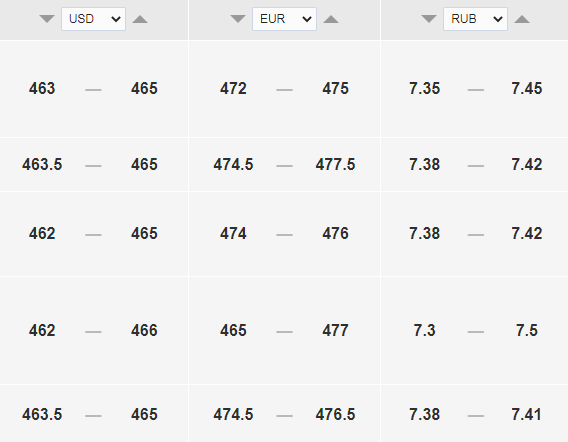This screenshot has width=568, height=442.
Task: Sort EUR column descending with down arrow
Action: [x=238, y=19]
